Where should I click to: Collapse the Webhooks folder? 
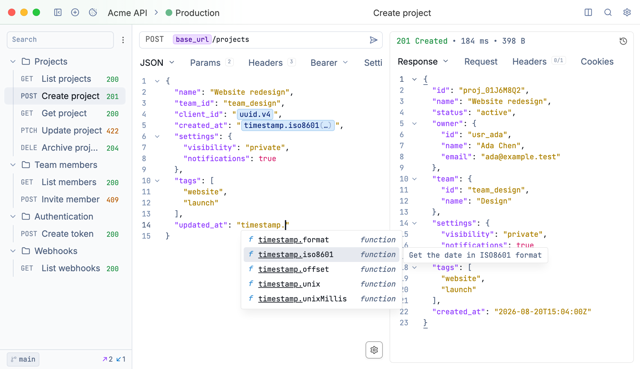(x=13, y=251)
